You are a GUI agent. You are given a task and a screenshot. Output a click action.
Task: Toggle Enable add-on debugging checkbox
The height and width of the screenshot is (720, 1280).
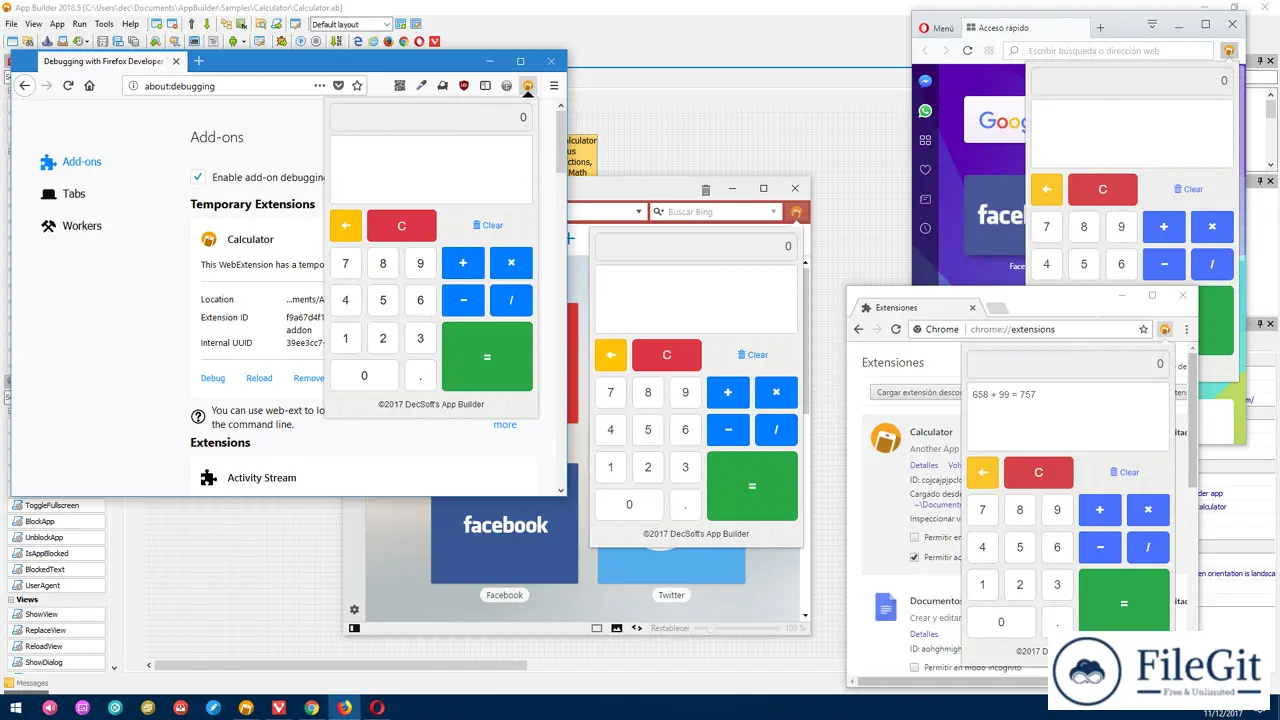coord(198,177)
